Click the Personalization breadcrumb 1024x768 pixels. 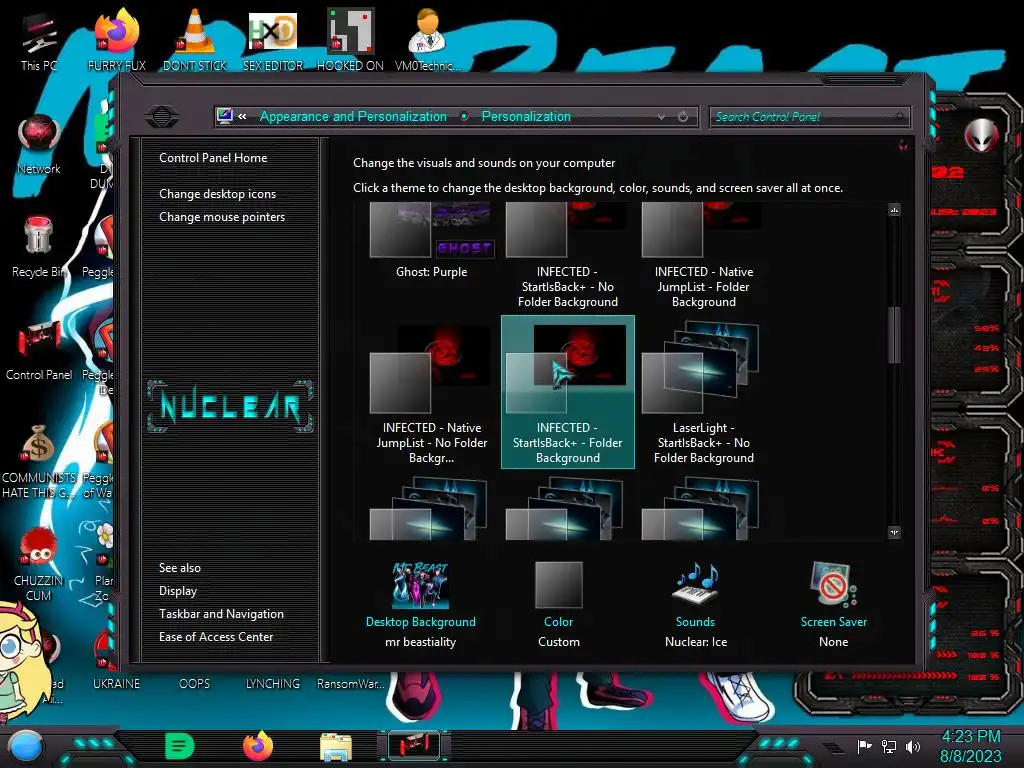pos(526,116)
